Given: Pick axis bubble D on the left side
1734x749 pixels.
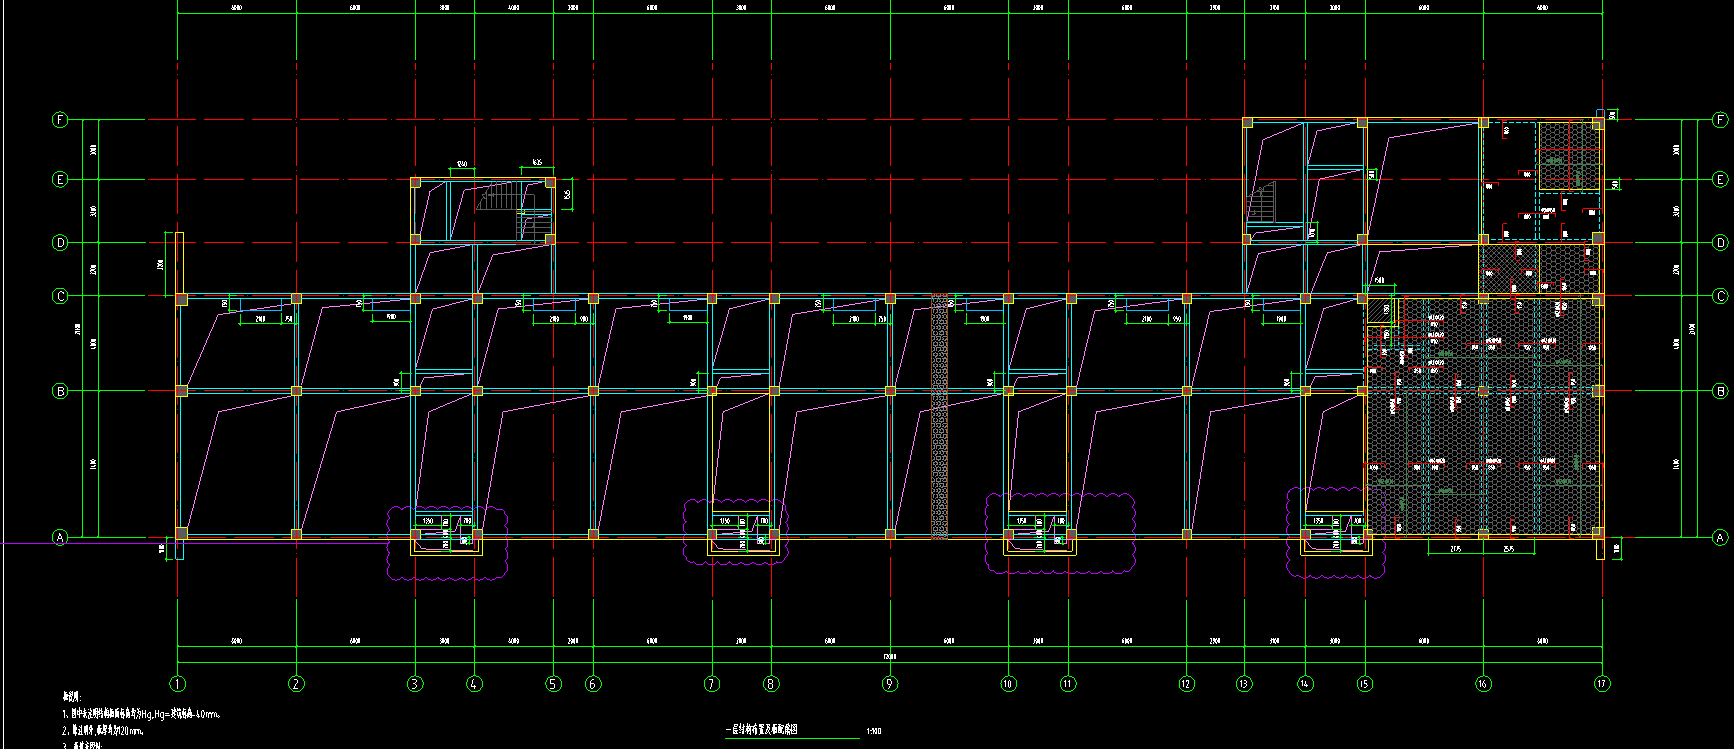Looking at the screenshot, I should pyautogui.click(x=60, y=242).
